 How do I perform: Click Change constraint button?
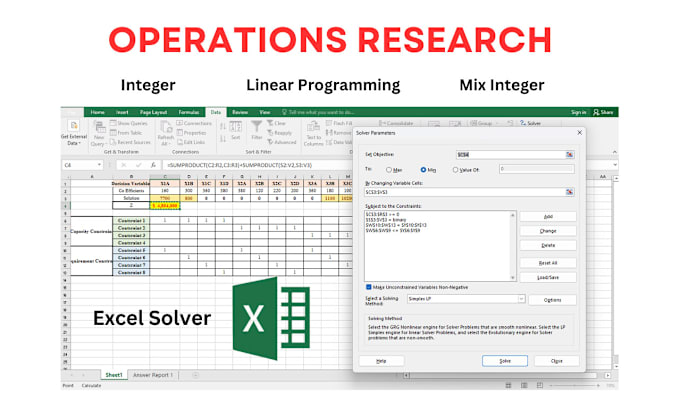click(548, 231)
